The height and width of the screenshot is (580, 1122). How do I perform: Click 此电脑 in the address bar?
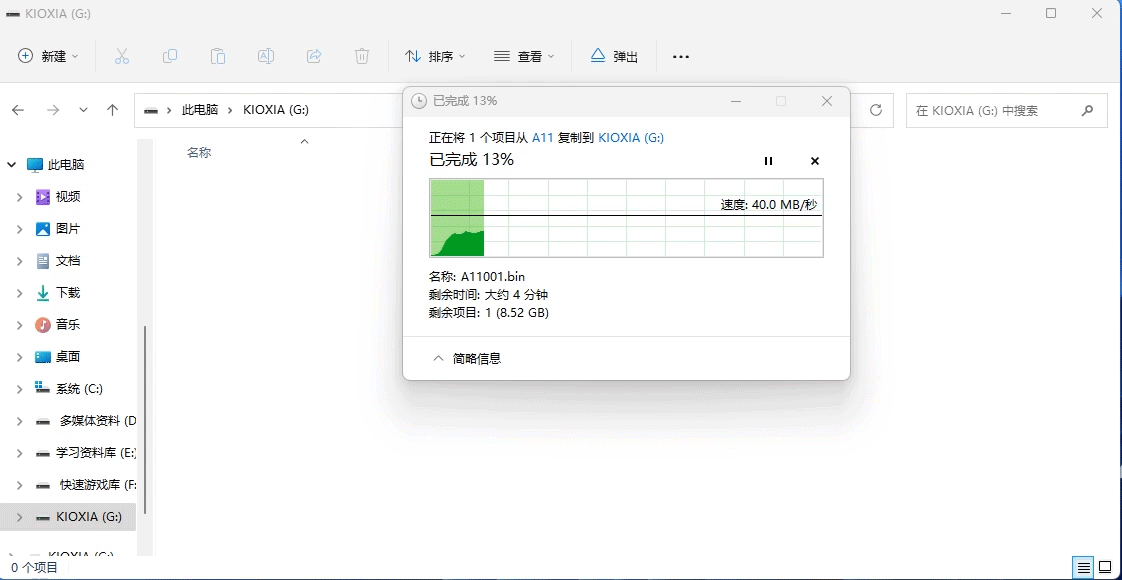200,110
